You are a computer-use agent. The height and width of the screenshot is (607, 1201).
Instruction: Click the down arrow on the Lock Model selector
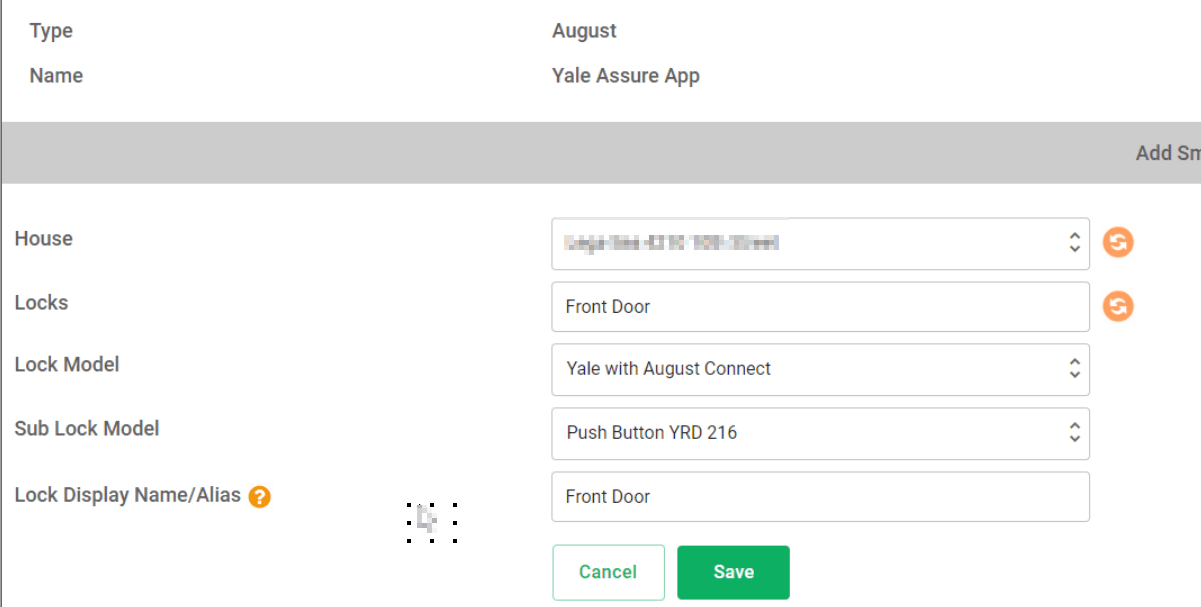[1073, 374]
